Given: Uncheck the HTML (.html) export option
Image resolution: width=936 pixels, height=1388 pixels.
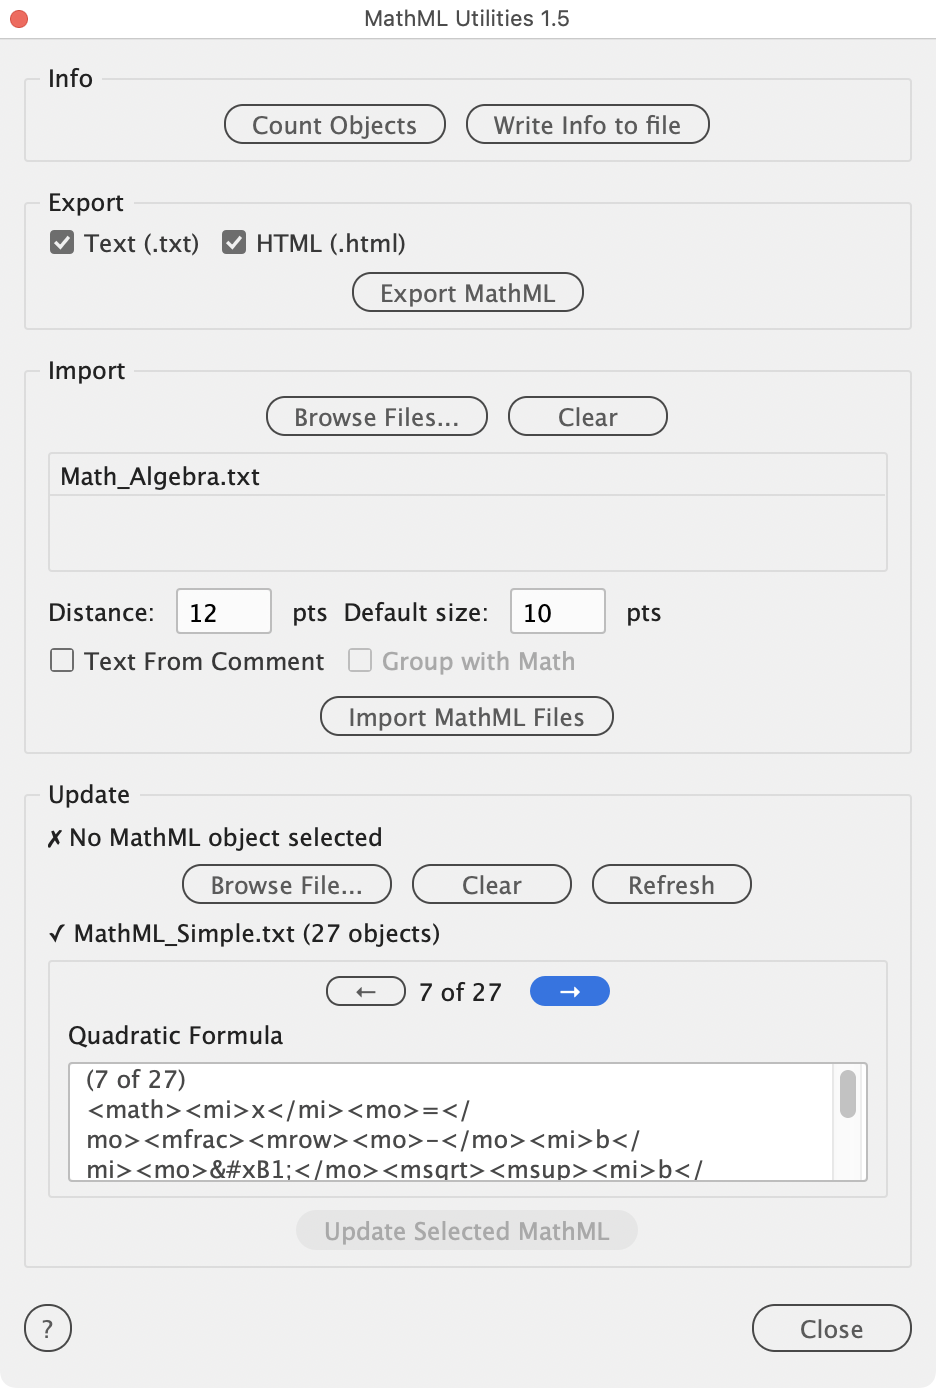Looking at the screenshot, I should pos(234,243).
